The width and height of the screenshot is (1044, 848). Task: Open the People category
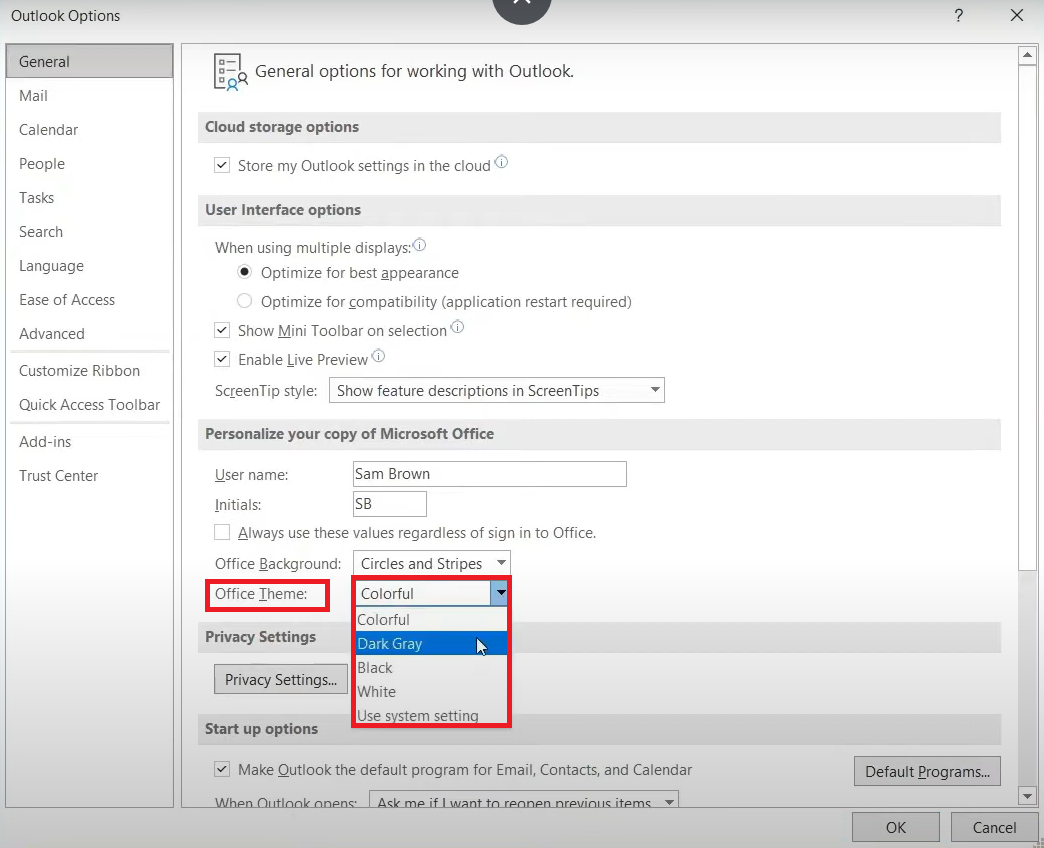pos(89,164)
